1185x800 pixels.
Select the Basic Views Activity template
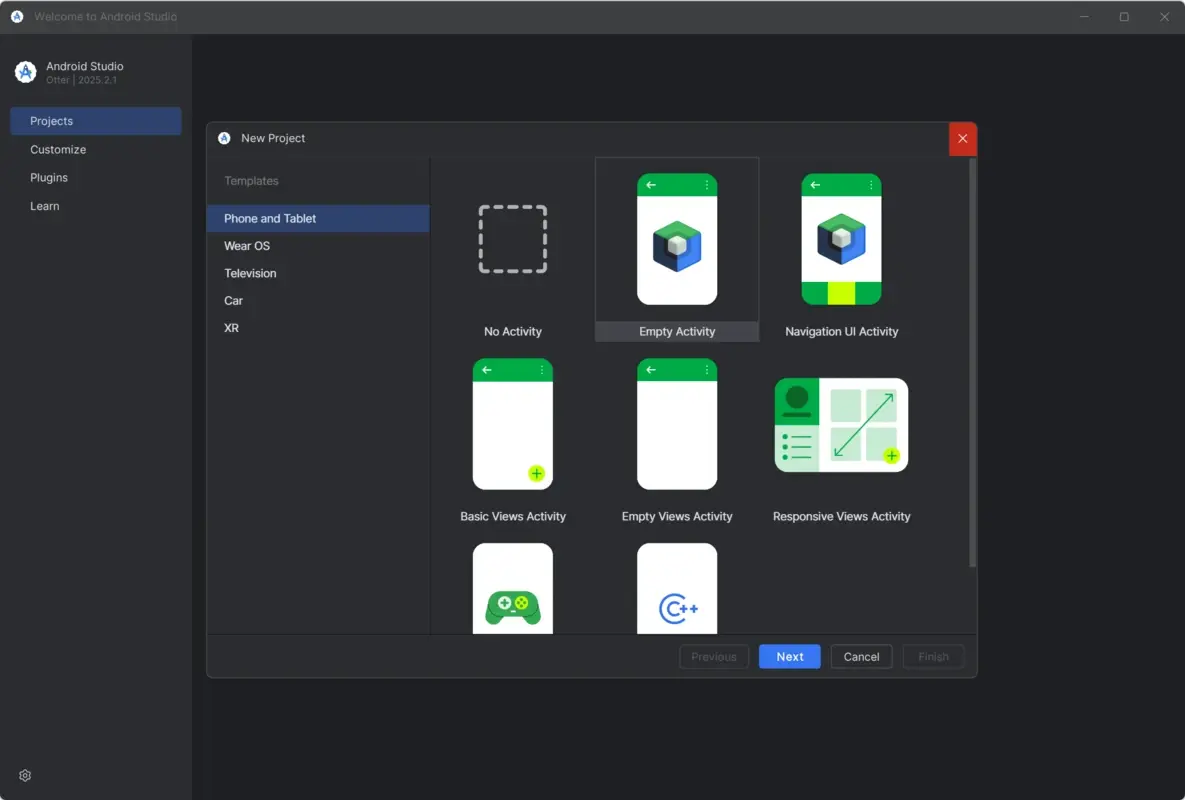pyautogui.click(x=512, y=424)
